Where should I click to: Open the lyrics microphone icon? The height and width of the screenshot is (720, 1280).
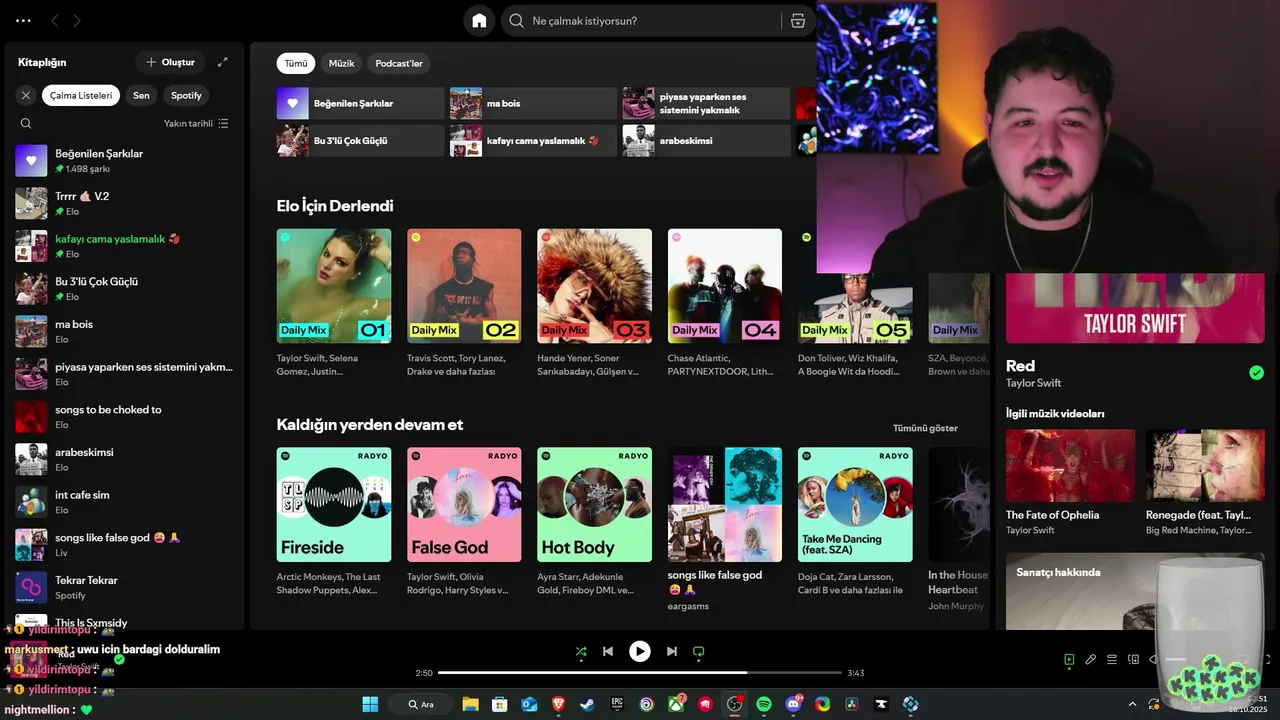[x=1091, y=660]
